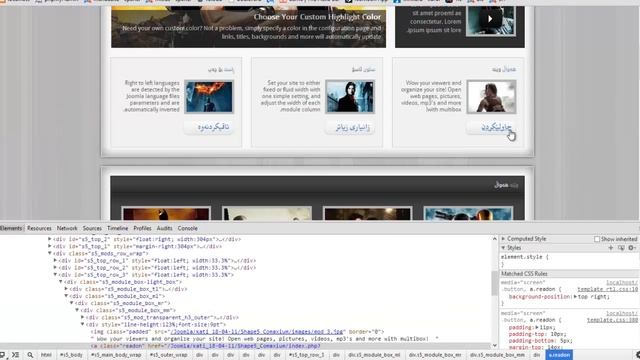The width and height of the screenshot is (640, 360).
Task: Expand the s5_top_2 div node
Action: (50, 239)
